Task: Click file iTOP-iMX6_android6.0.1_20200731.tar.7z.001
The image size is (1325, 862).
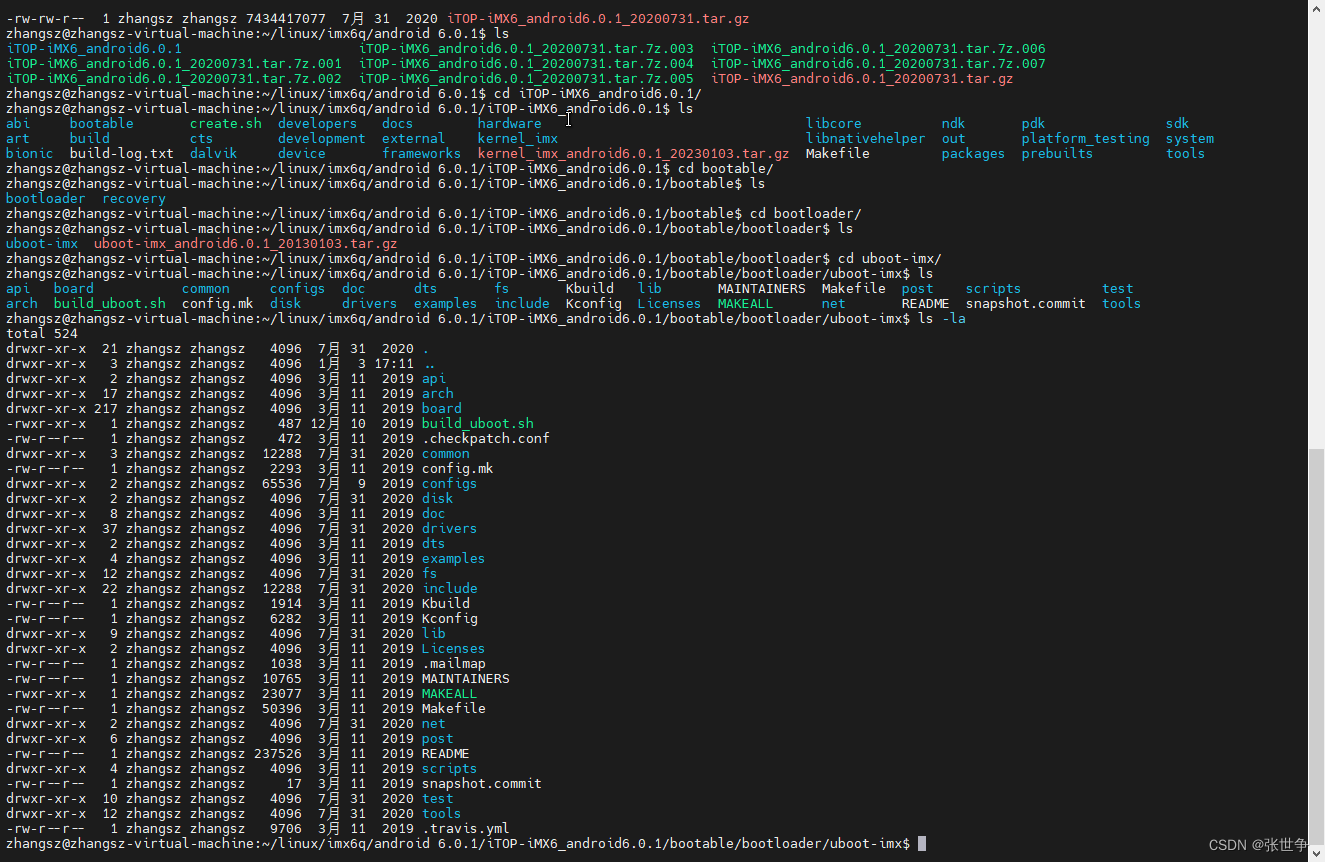Action: pos(174,64)
